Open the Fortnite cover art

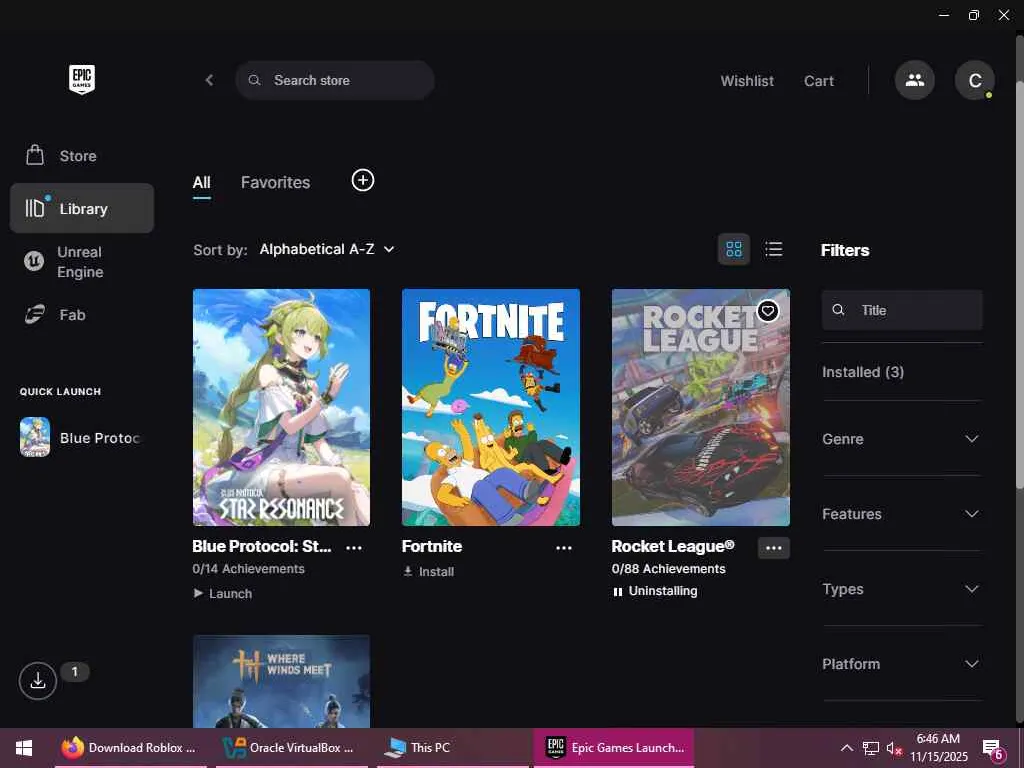tap(491, 408)
